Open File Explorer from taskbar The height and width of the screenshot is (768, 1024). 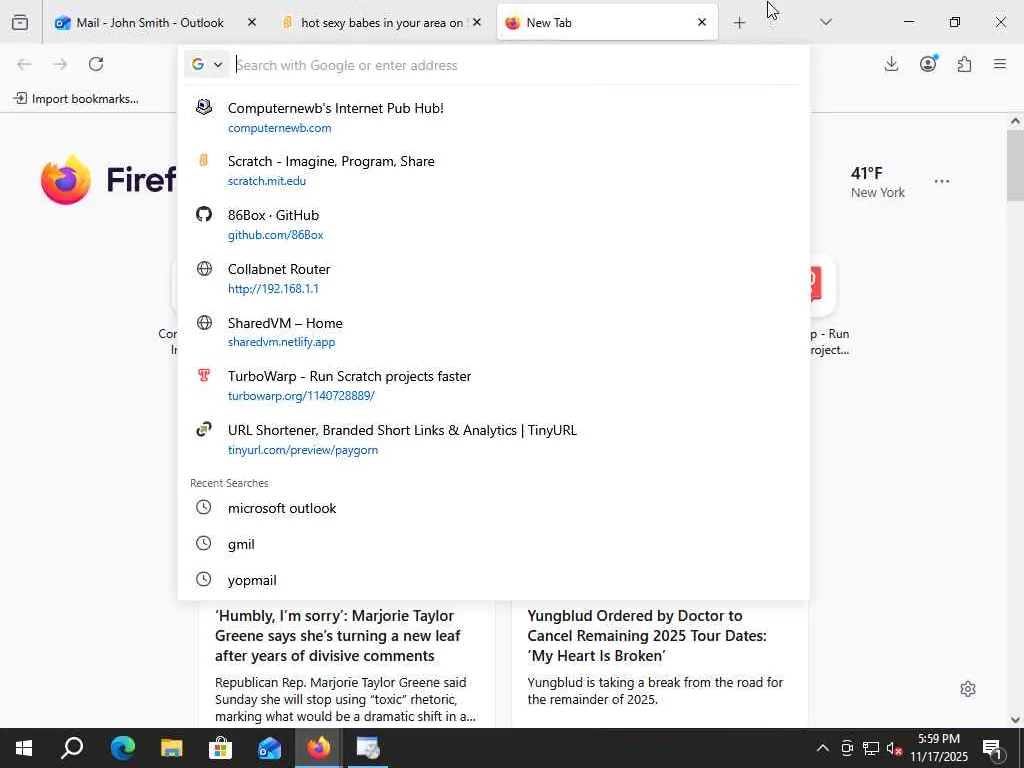pos(172,748)
